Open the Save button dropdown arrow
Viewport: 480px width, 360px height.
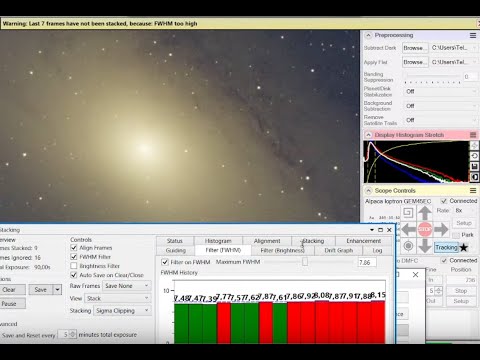tap(57, 290)
